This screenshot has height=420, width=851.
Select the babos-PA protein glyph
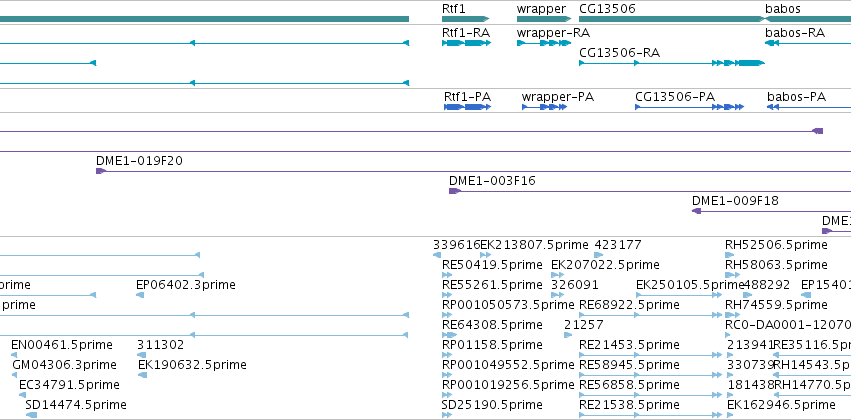(x=809, y=107)
